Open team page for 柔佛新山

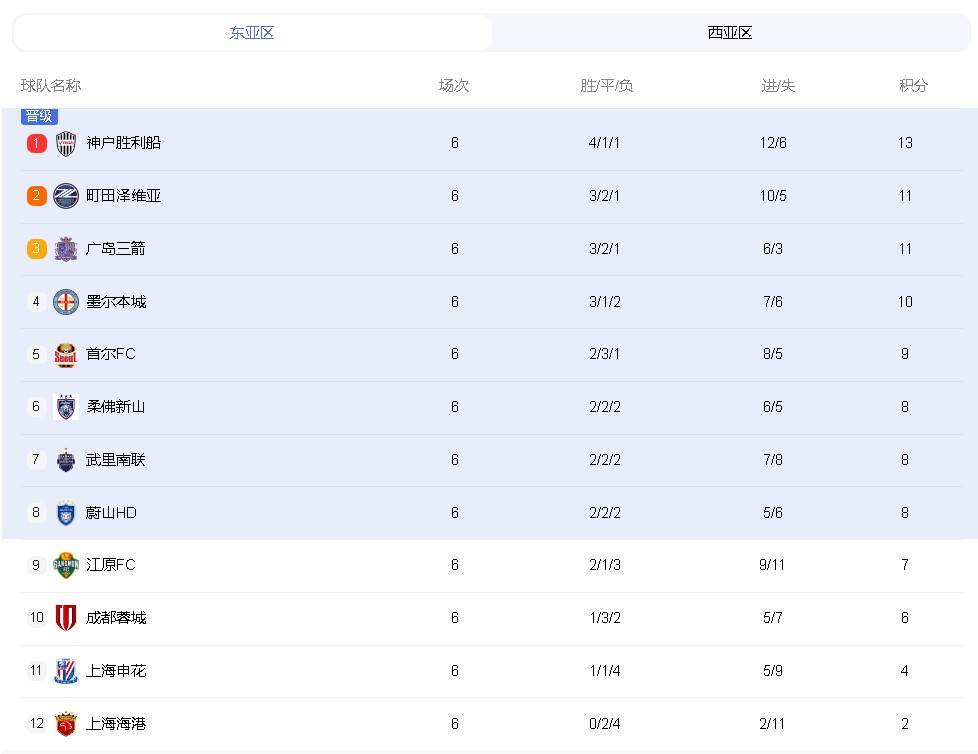[x=113, y=407]
